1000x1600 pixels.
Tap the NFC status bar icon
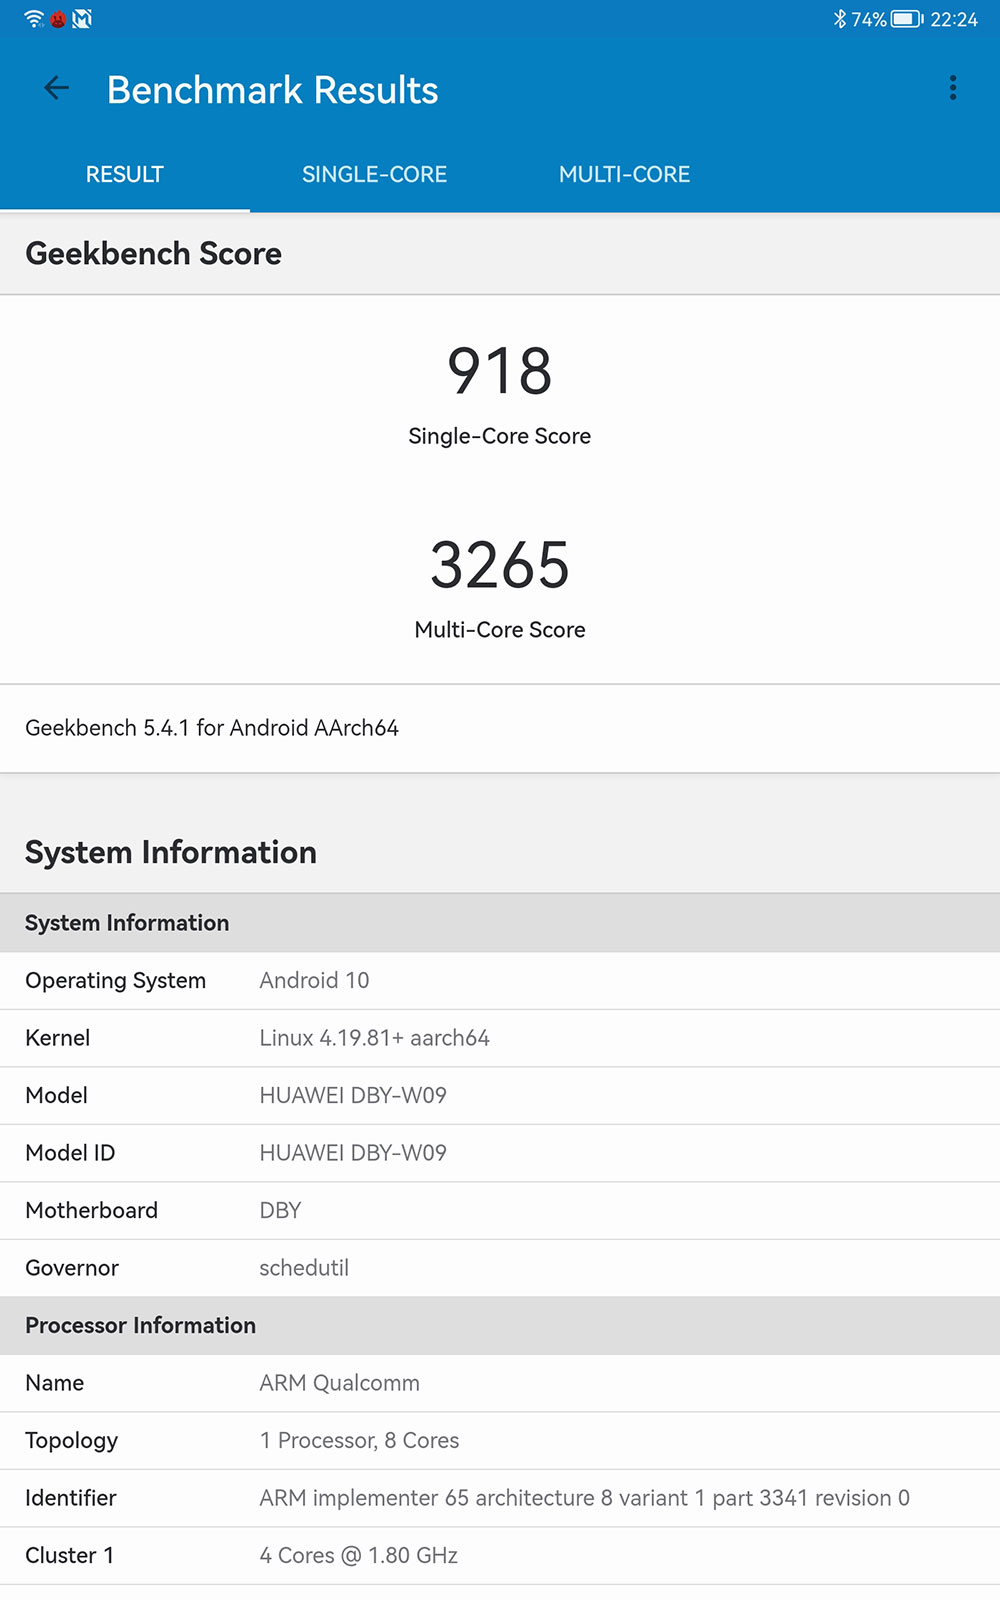[82, 19]
